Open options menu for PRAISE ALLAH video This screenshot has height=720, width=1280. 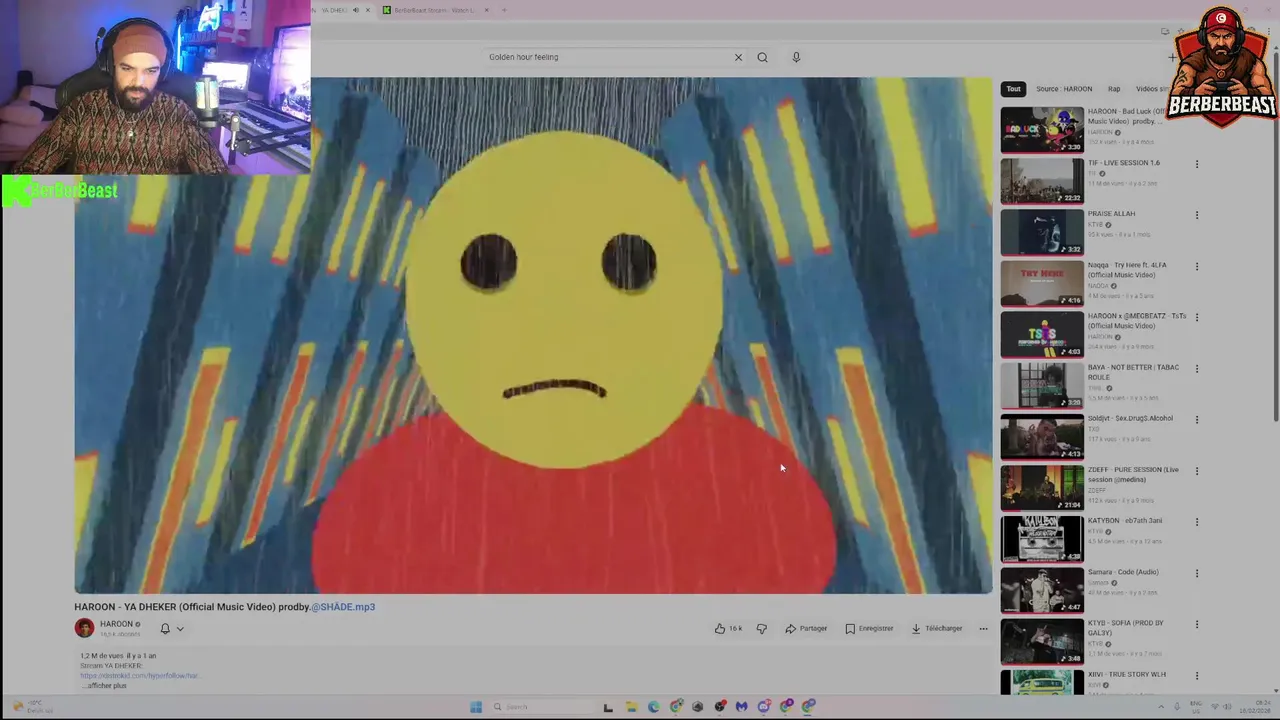click(x=1196, y=215)
